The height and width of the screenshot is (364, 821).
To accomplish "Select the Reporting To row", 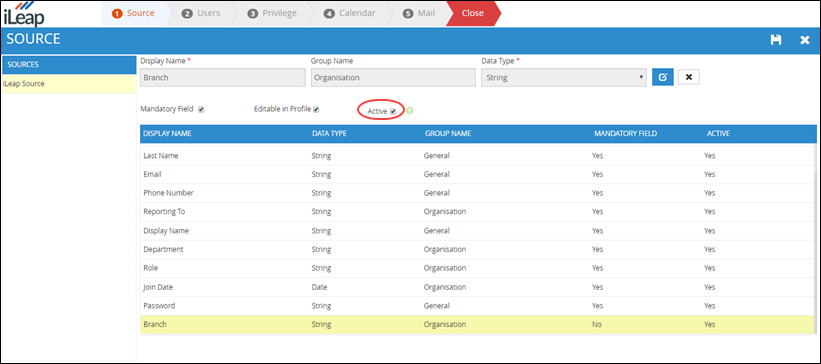I will click(476, 212).
